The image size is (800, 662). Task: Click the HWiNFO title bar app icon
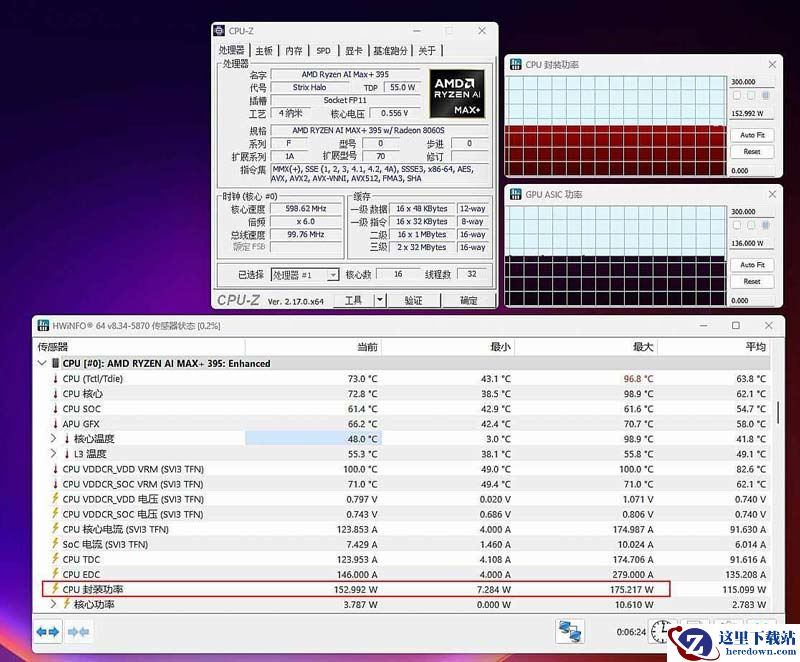(43, 326)
